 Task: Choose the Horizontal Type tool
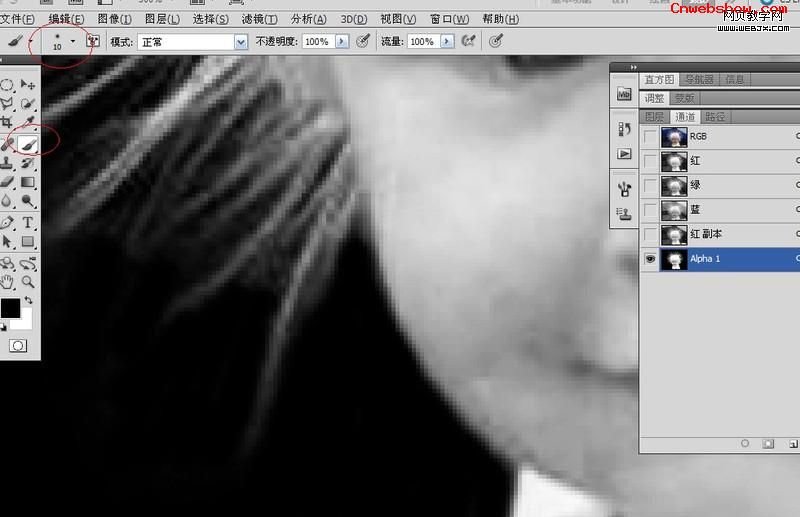pos(28,222)
